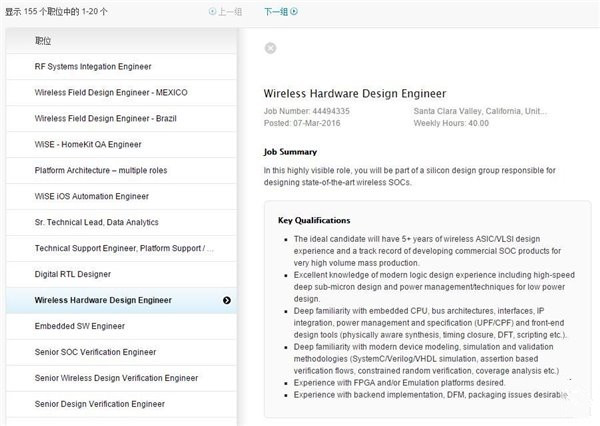Screen dimensions: 600x426
Task: View Senior SOC Verification Engineer job
Action: pos(95,352)
